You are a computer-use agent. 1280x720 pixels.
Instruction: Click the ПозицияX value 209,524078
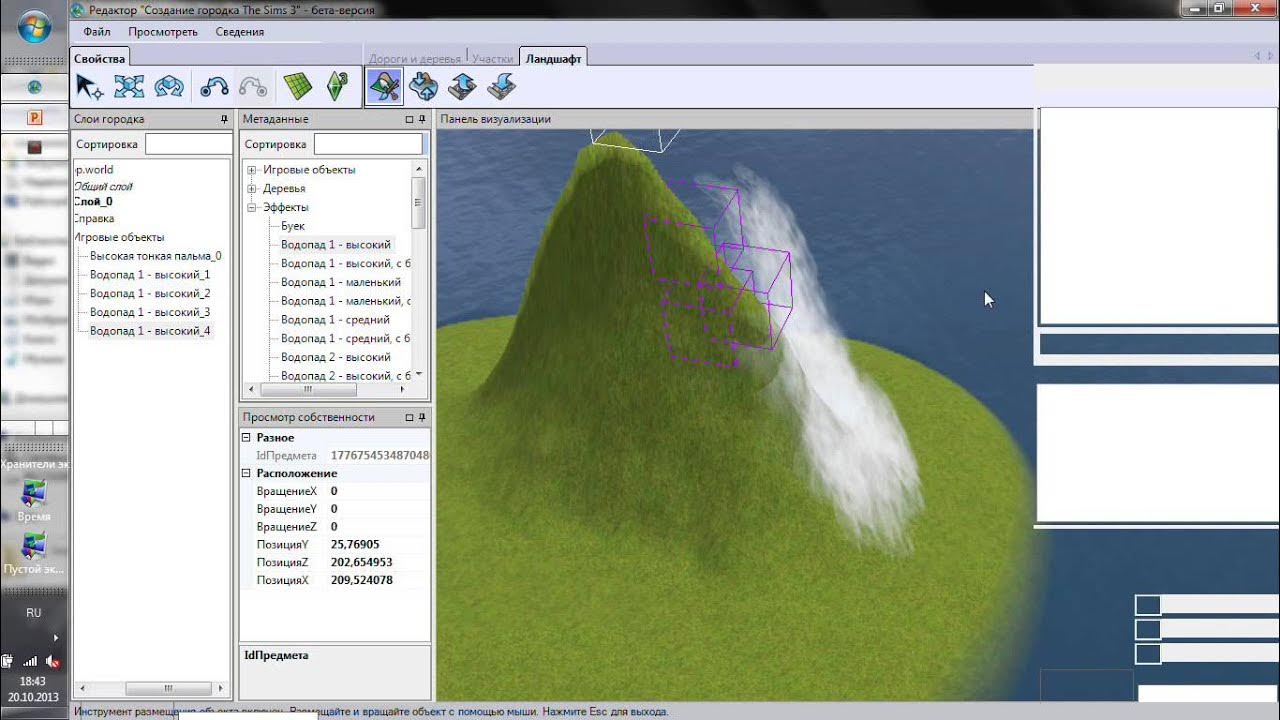(x=361, y=581)
